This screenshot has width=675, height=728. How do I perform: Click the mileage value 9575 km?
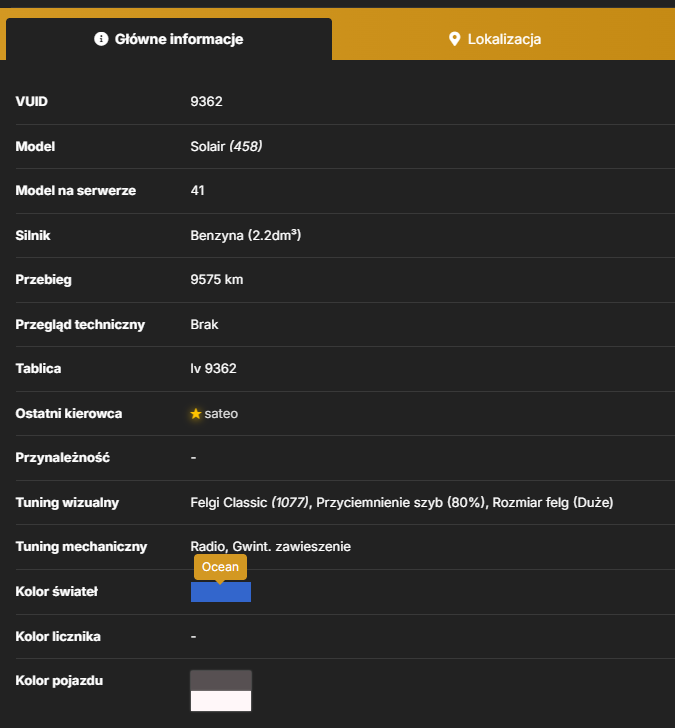pyautogui.click(x=217, y=280)
